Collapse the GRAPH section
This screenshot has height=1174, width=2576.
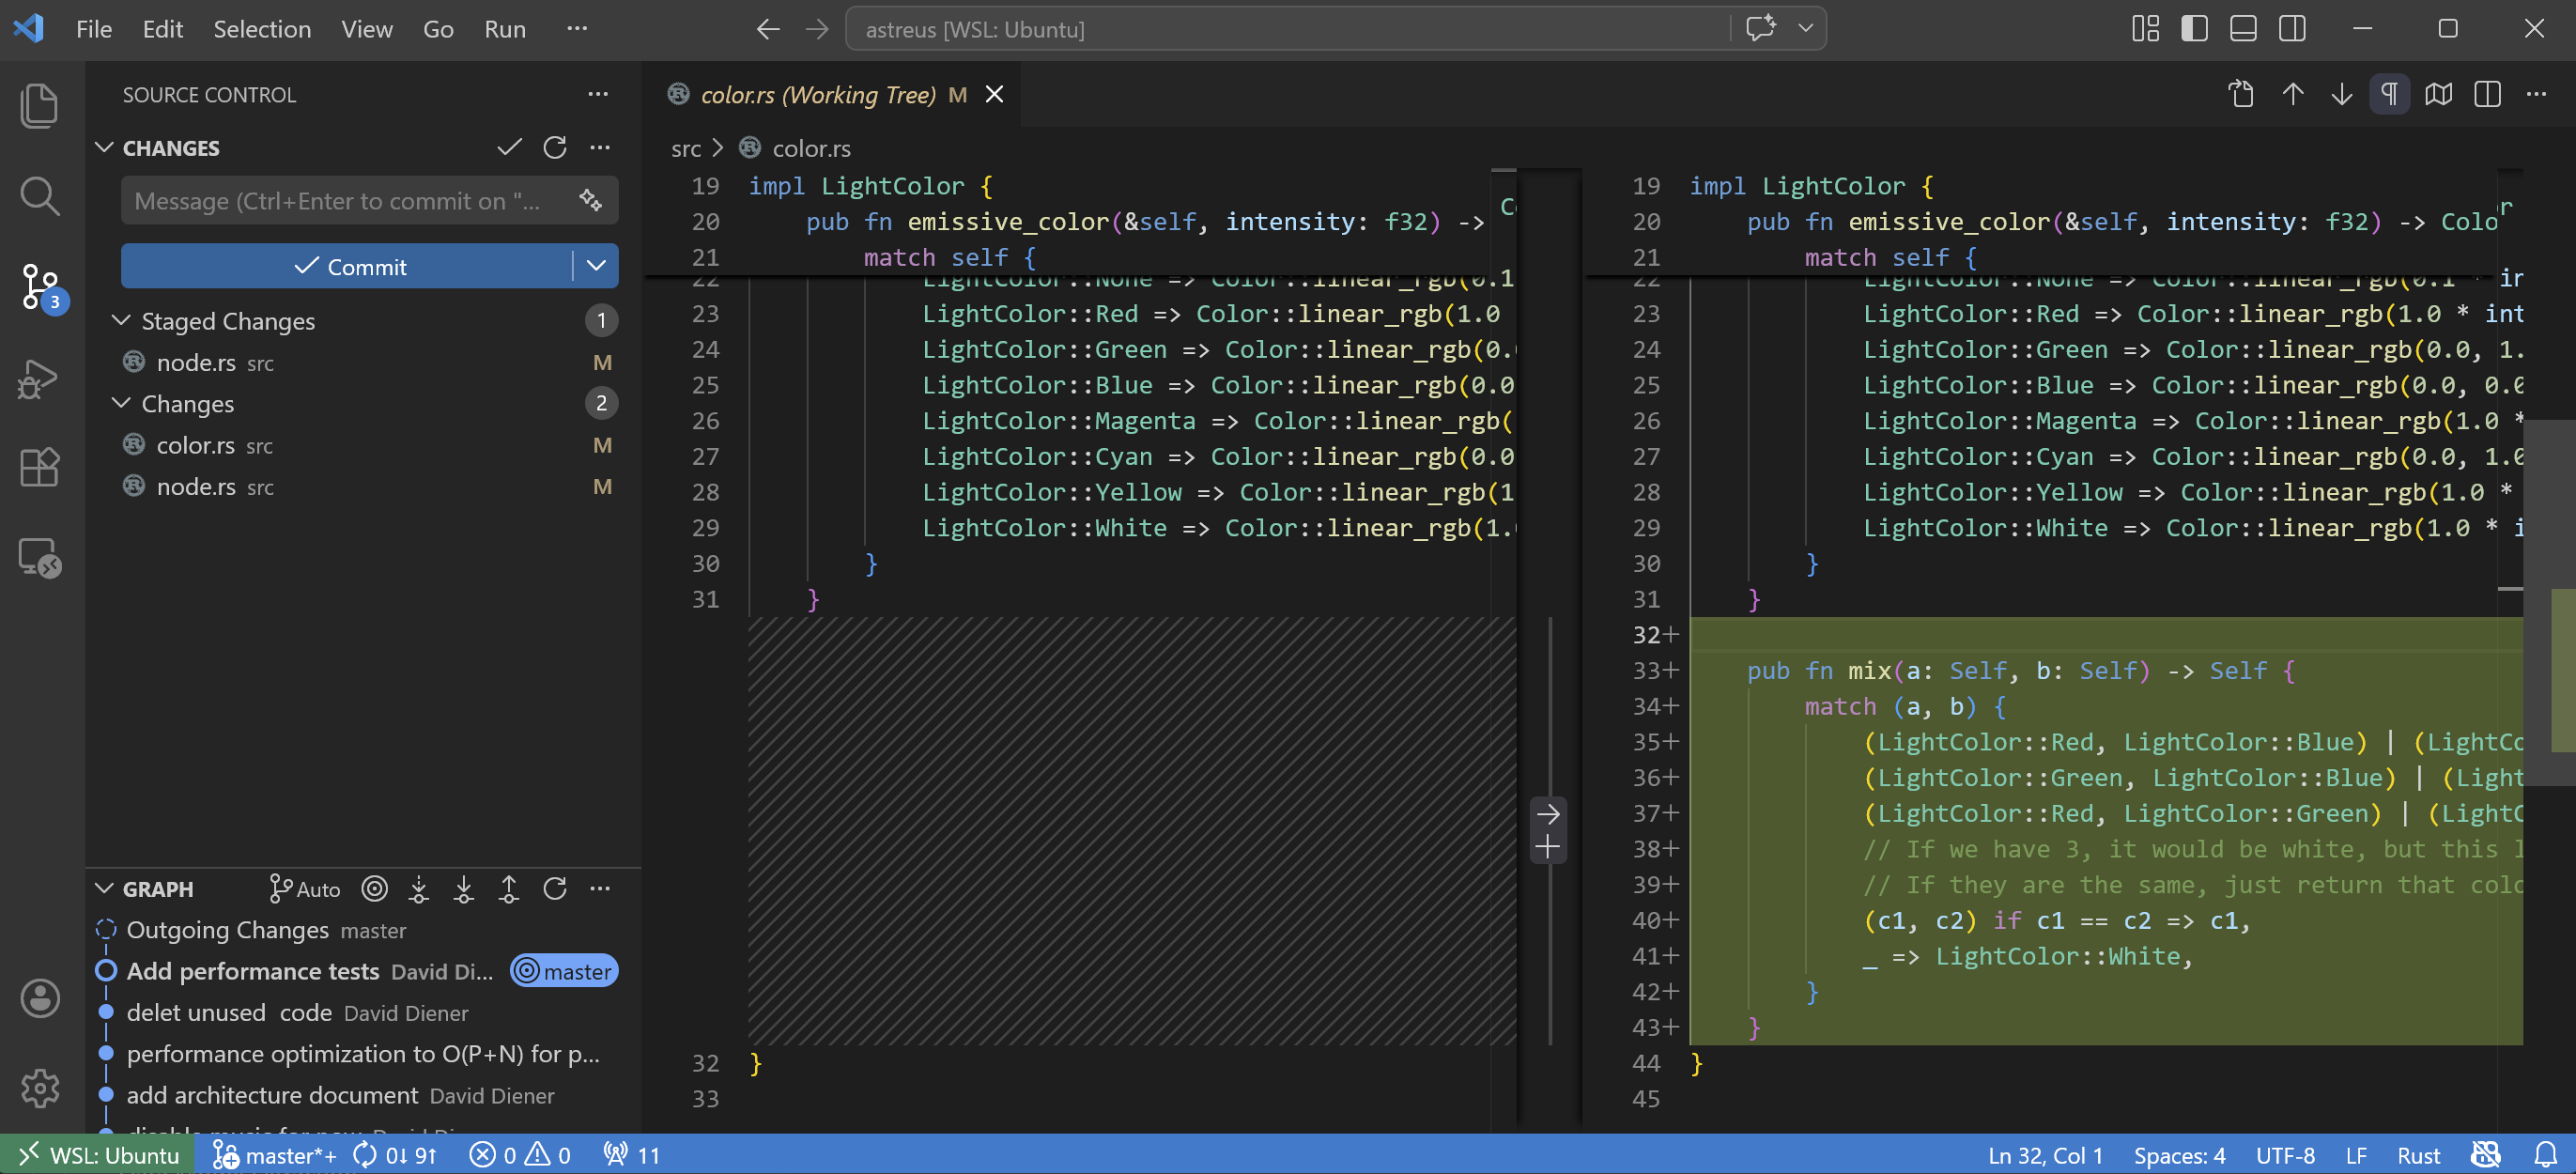point(104,888)
